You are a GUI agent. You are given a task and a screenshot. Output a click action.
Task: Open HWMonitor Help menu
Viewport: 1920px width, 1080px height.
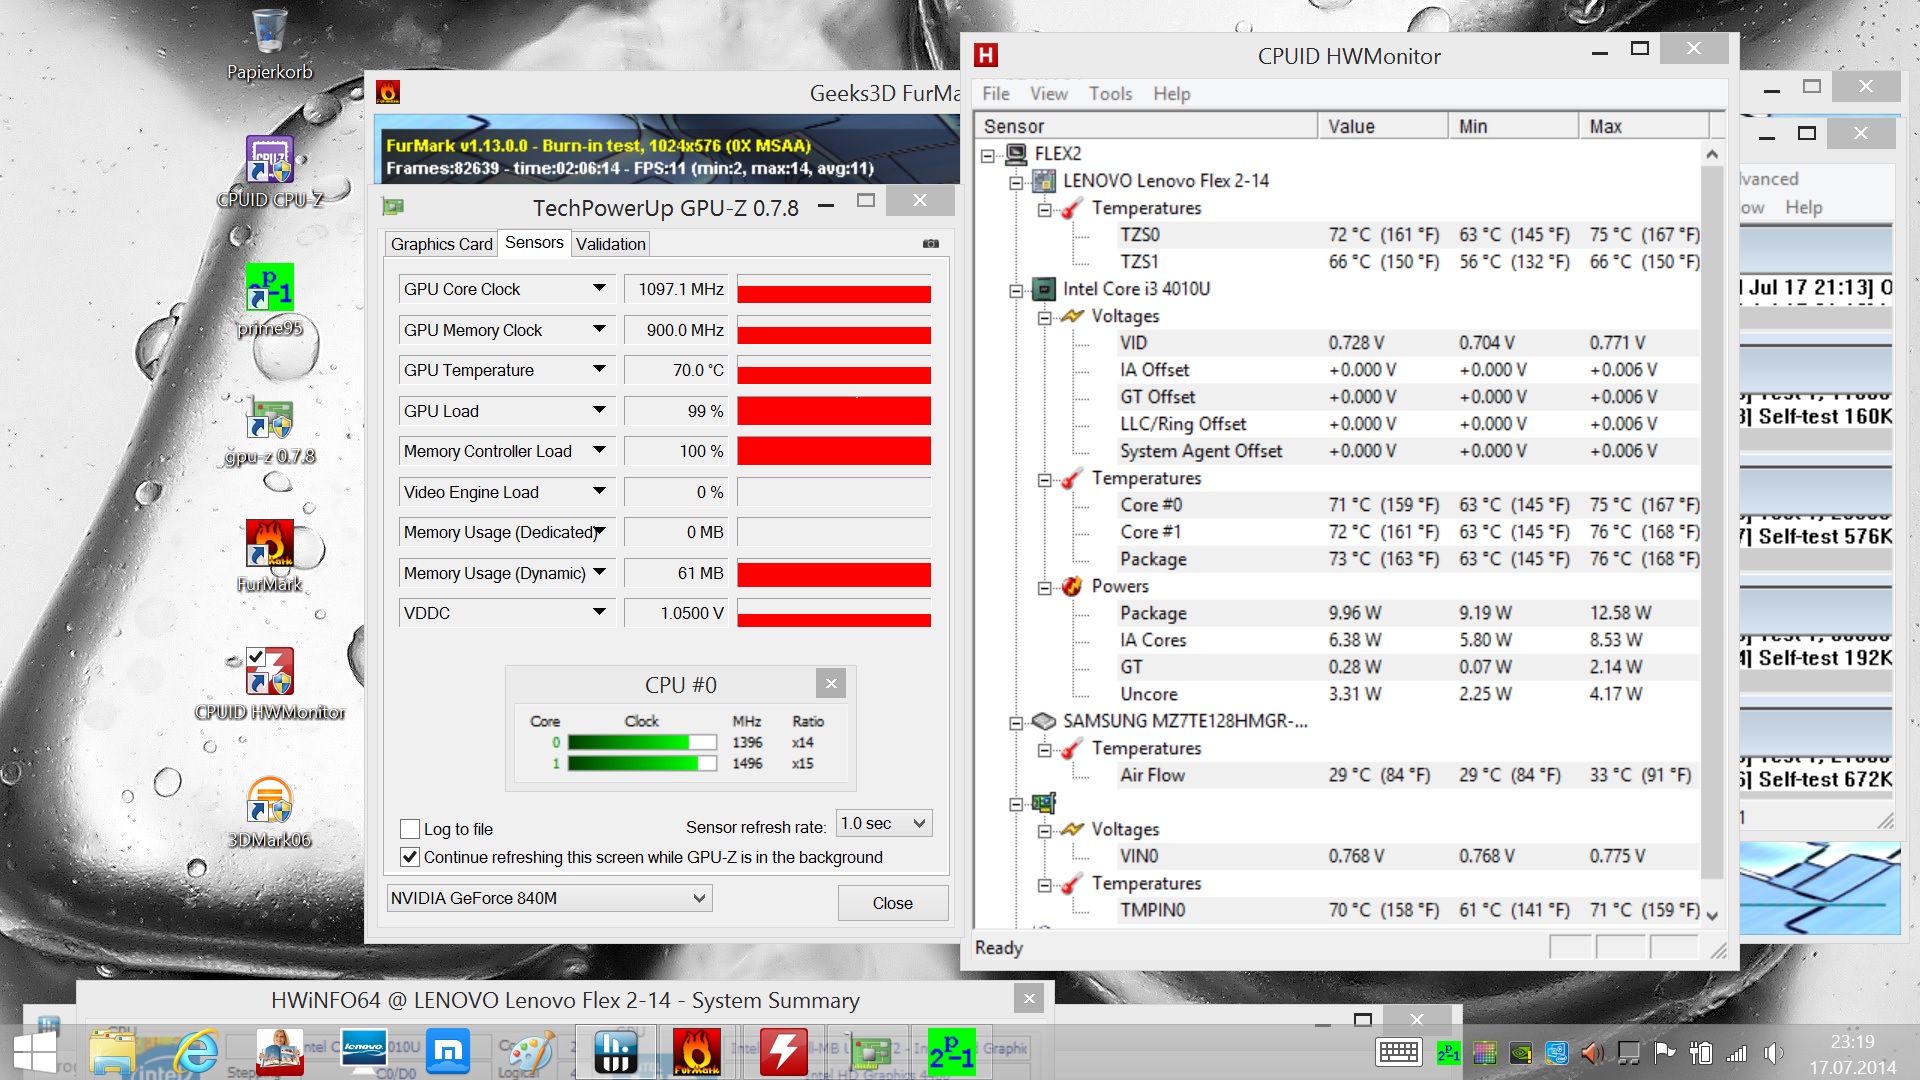tap(1172, 93)
